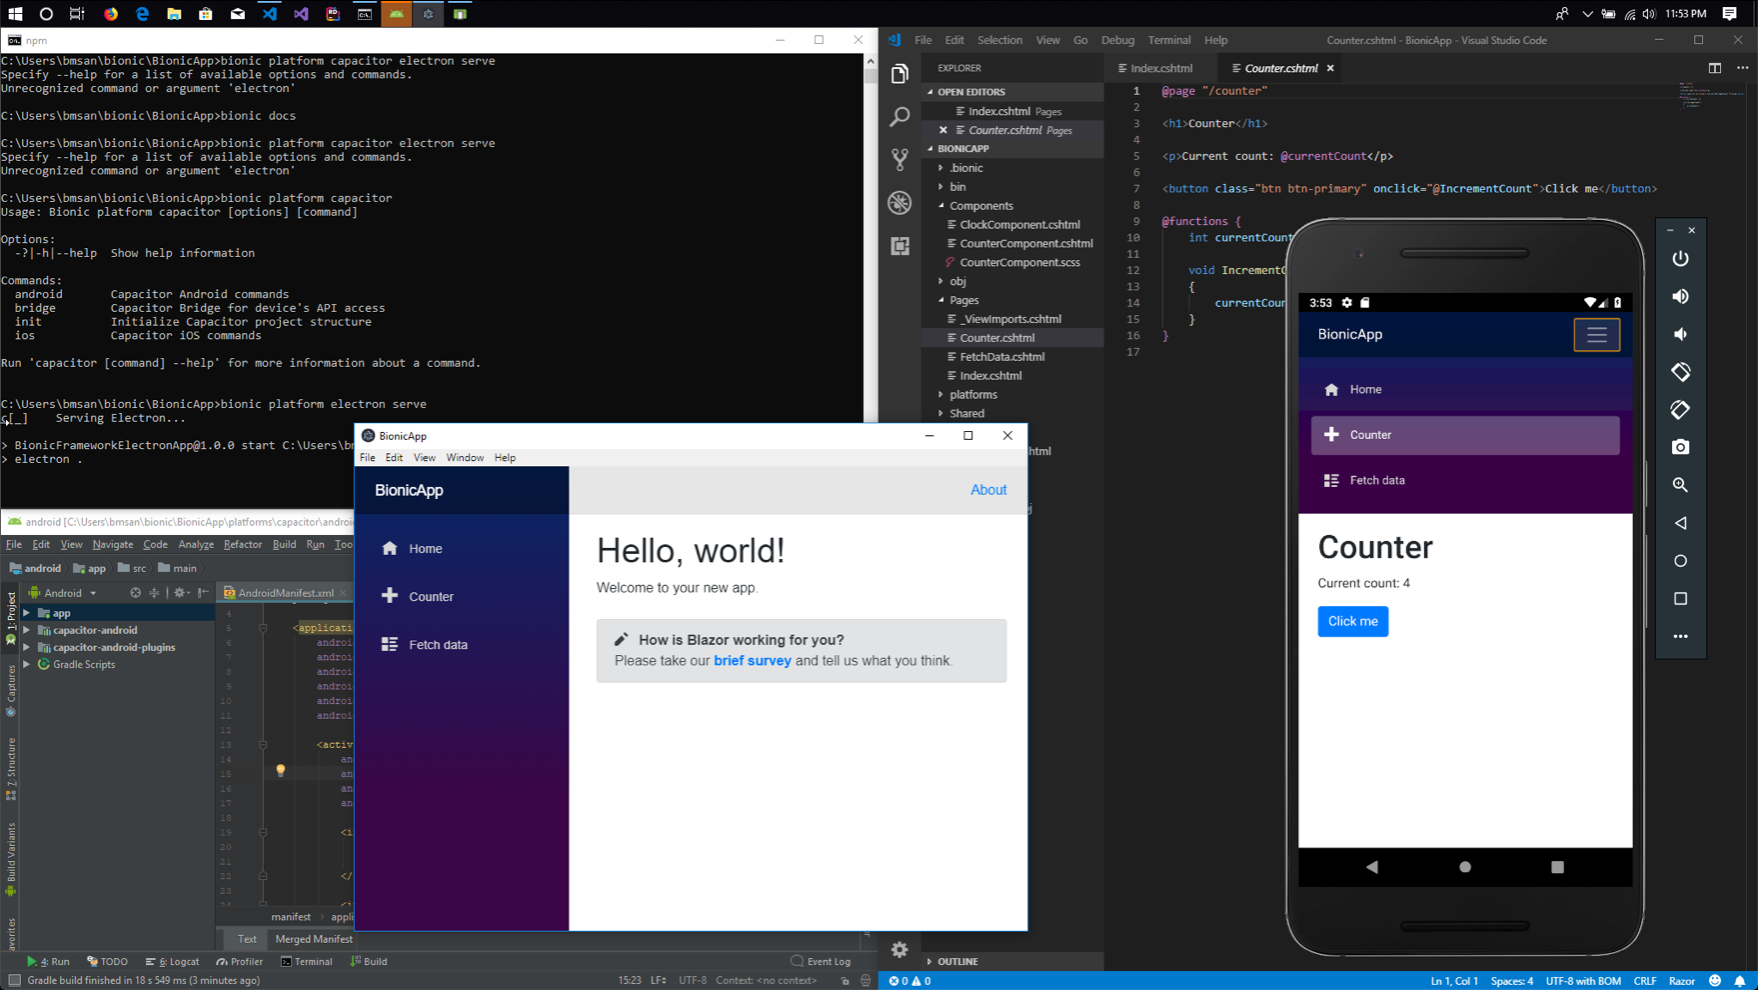Expand the OUTLINE section in VS Code
This screenshot has height=990, width=1758.
pyautogui.click(x=931, y=961)
